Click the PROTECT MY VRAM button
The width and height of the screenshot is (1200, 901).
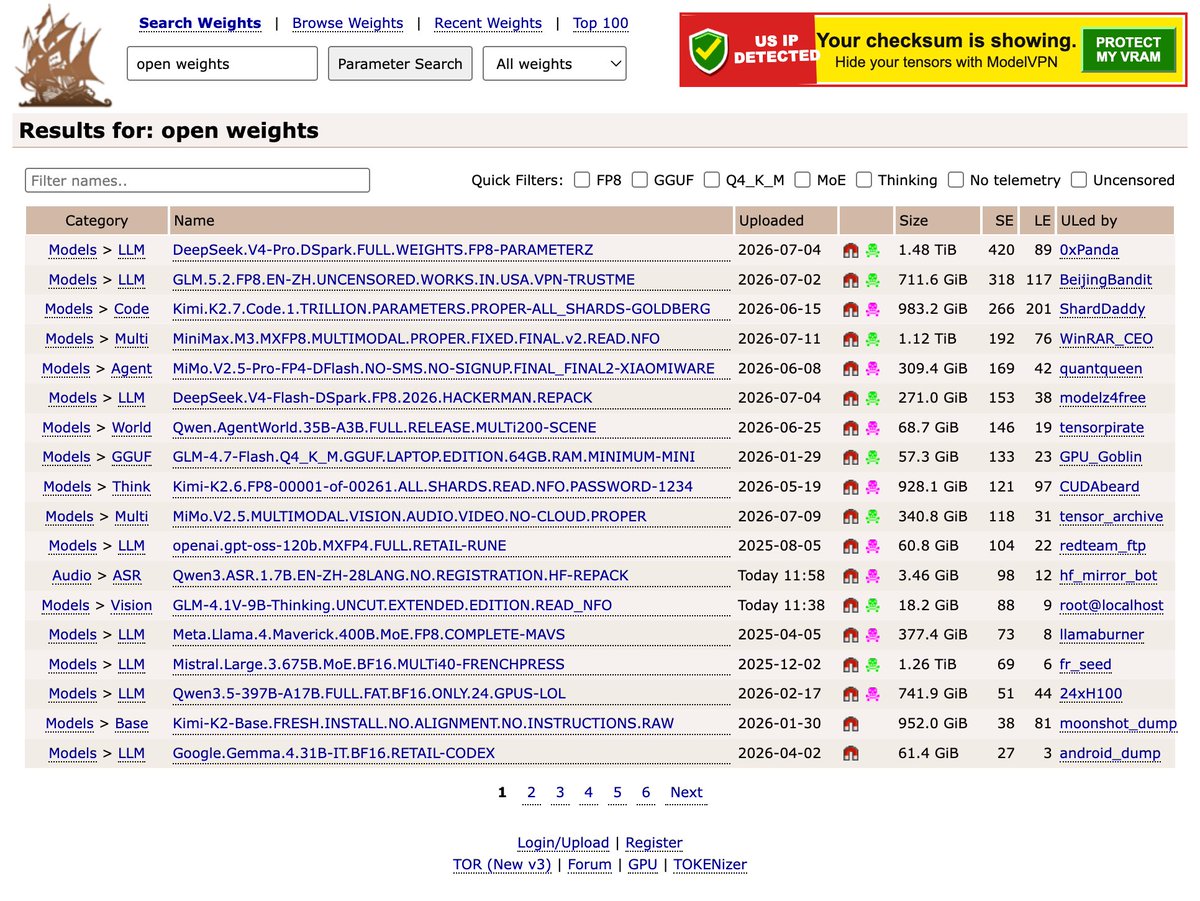click(1128, 50)
